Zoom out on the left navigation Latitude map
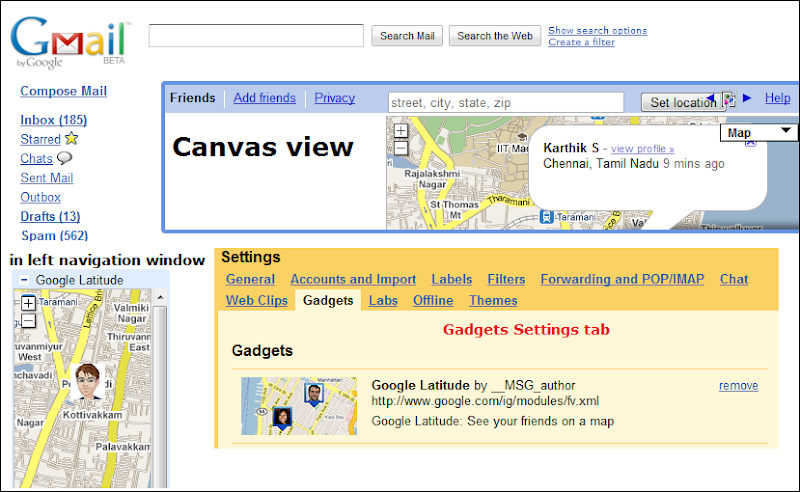This screenshot has height=492, width=800. coord(29,321)
